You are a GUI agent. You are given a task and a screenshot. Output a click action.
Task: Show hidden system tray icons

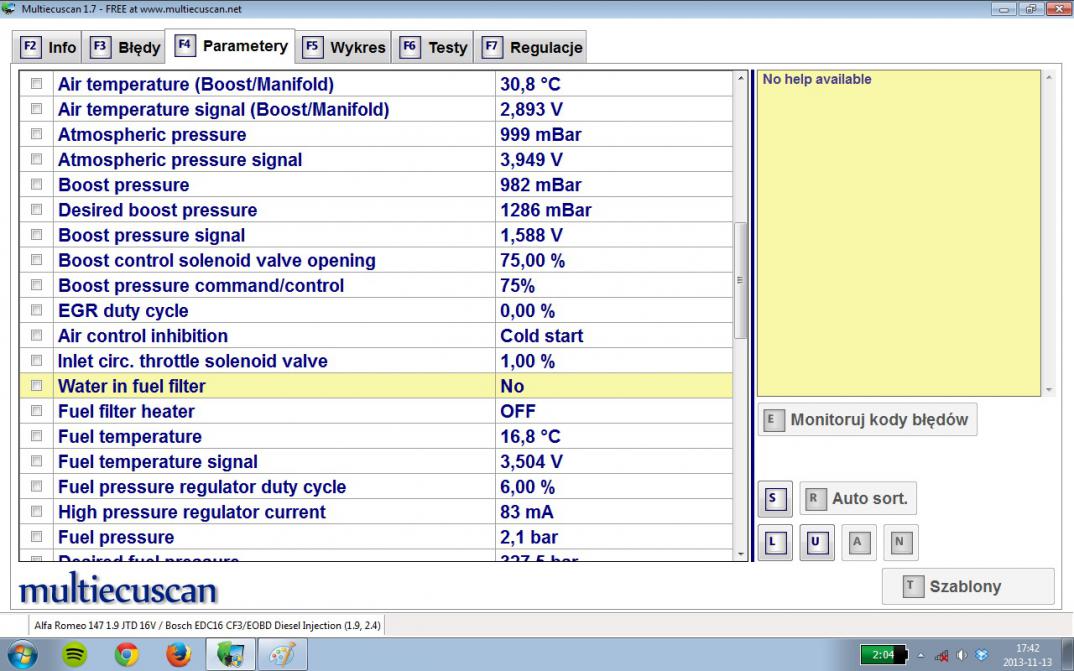[x=921, y=655]
